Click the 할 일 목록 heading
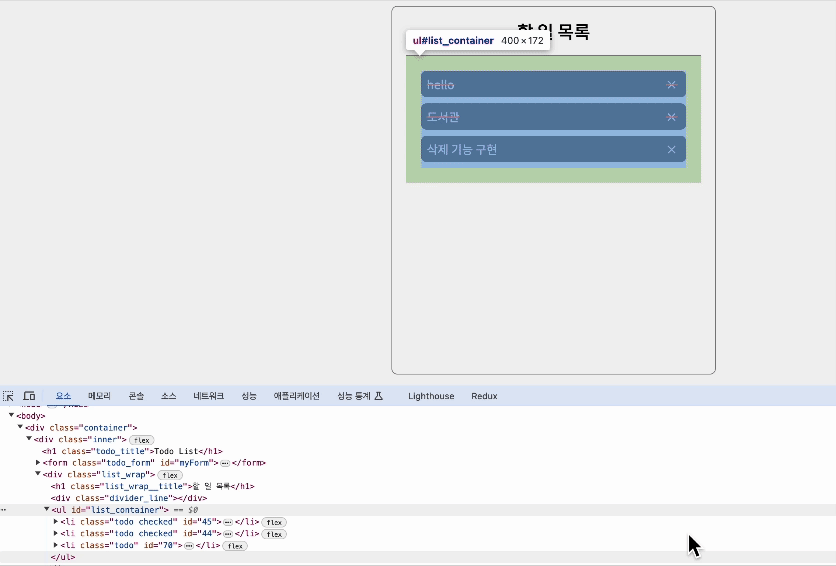This screenshot has width=836, height=566. pyautogui.click(x=553, y=32)
